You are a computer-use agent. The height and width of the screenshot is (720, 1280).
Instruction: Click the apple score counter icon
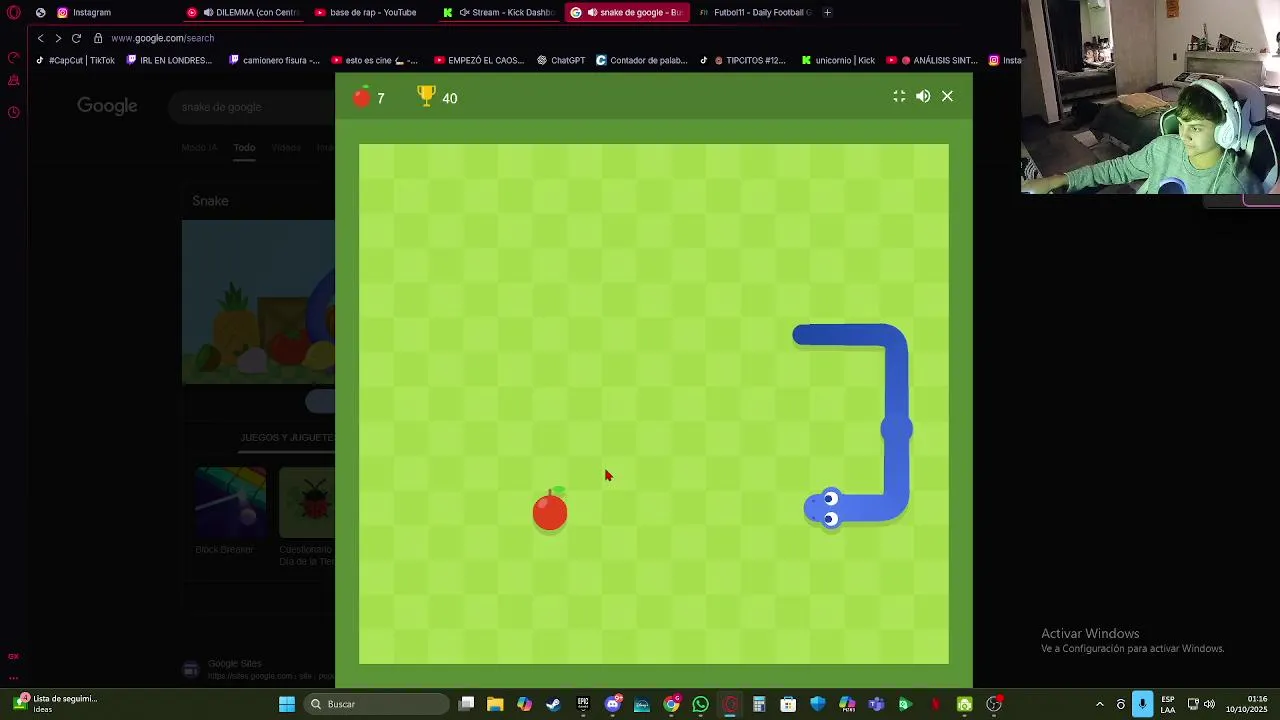click(x=362, y=96)
